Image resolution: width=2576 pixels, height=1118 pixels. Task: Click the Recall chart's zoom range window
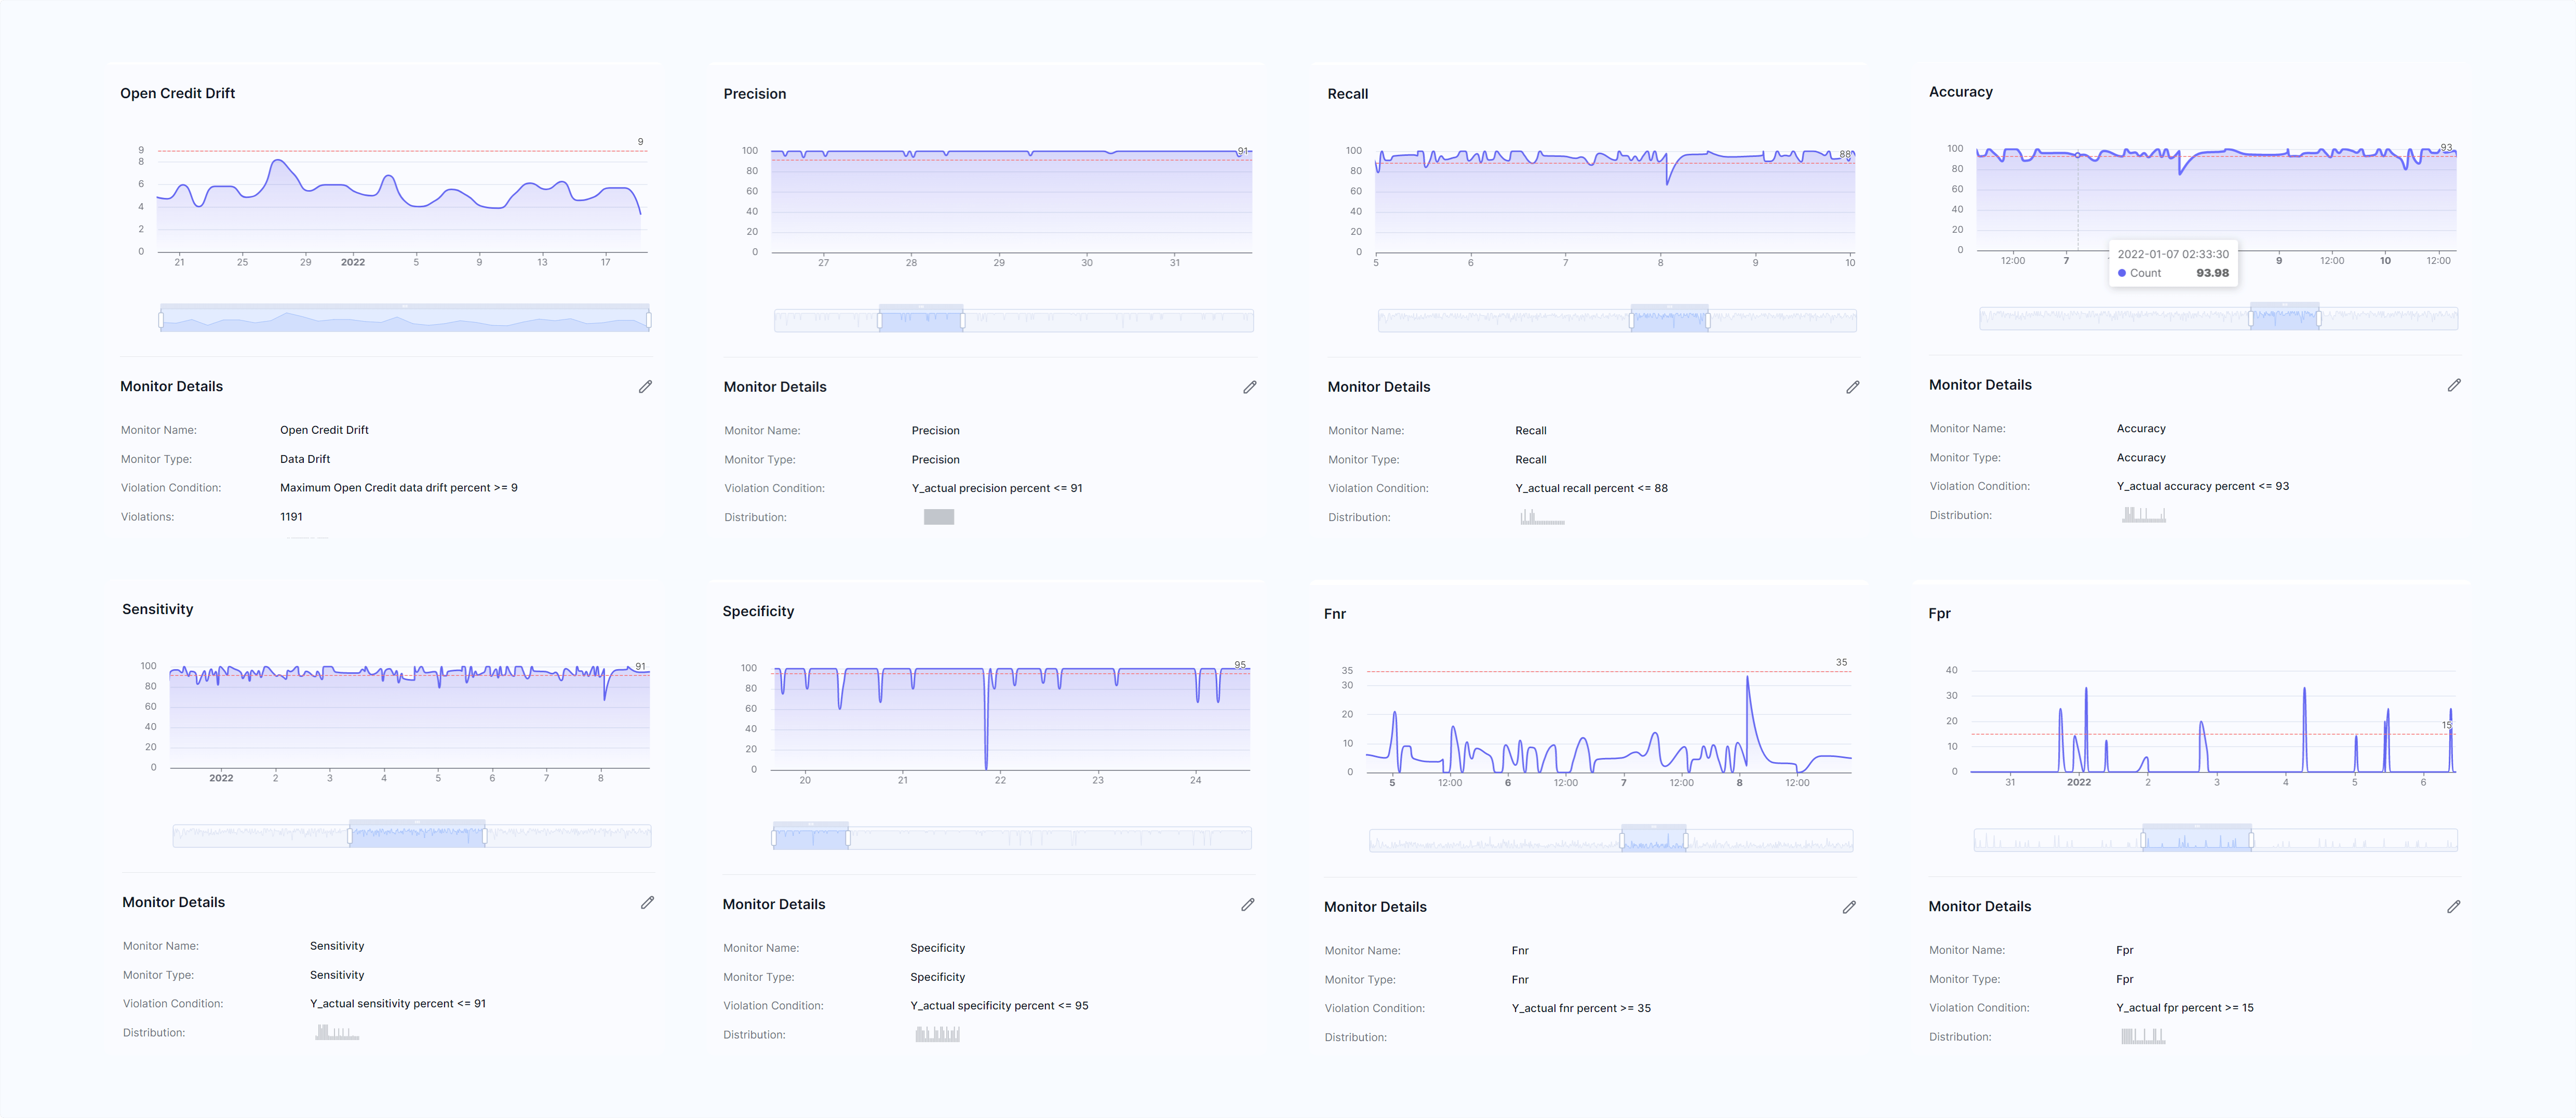(1669, 320)
